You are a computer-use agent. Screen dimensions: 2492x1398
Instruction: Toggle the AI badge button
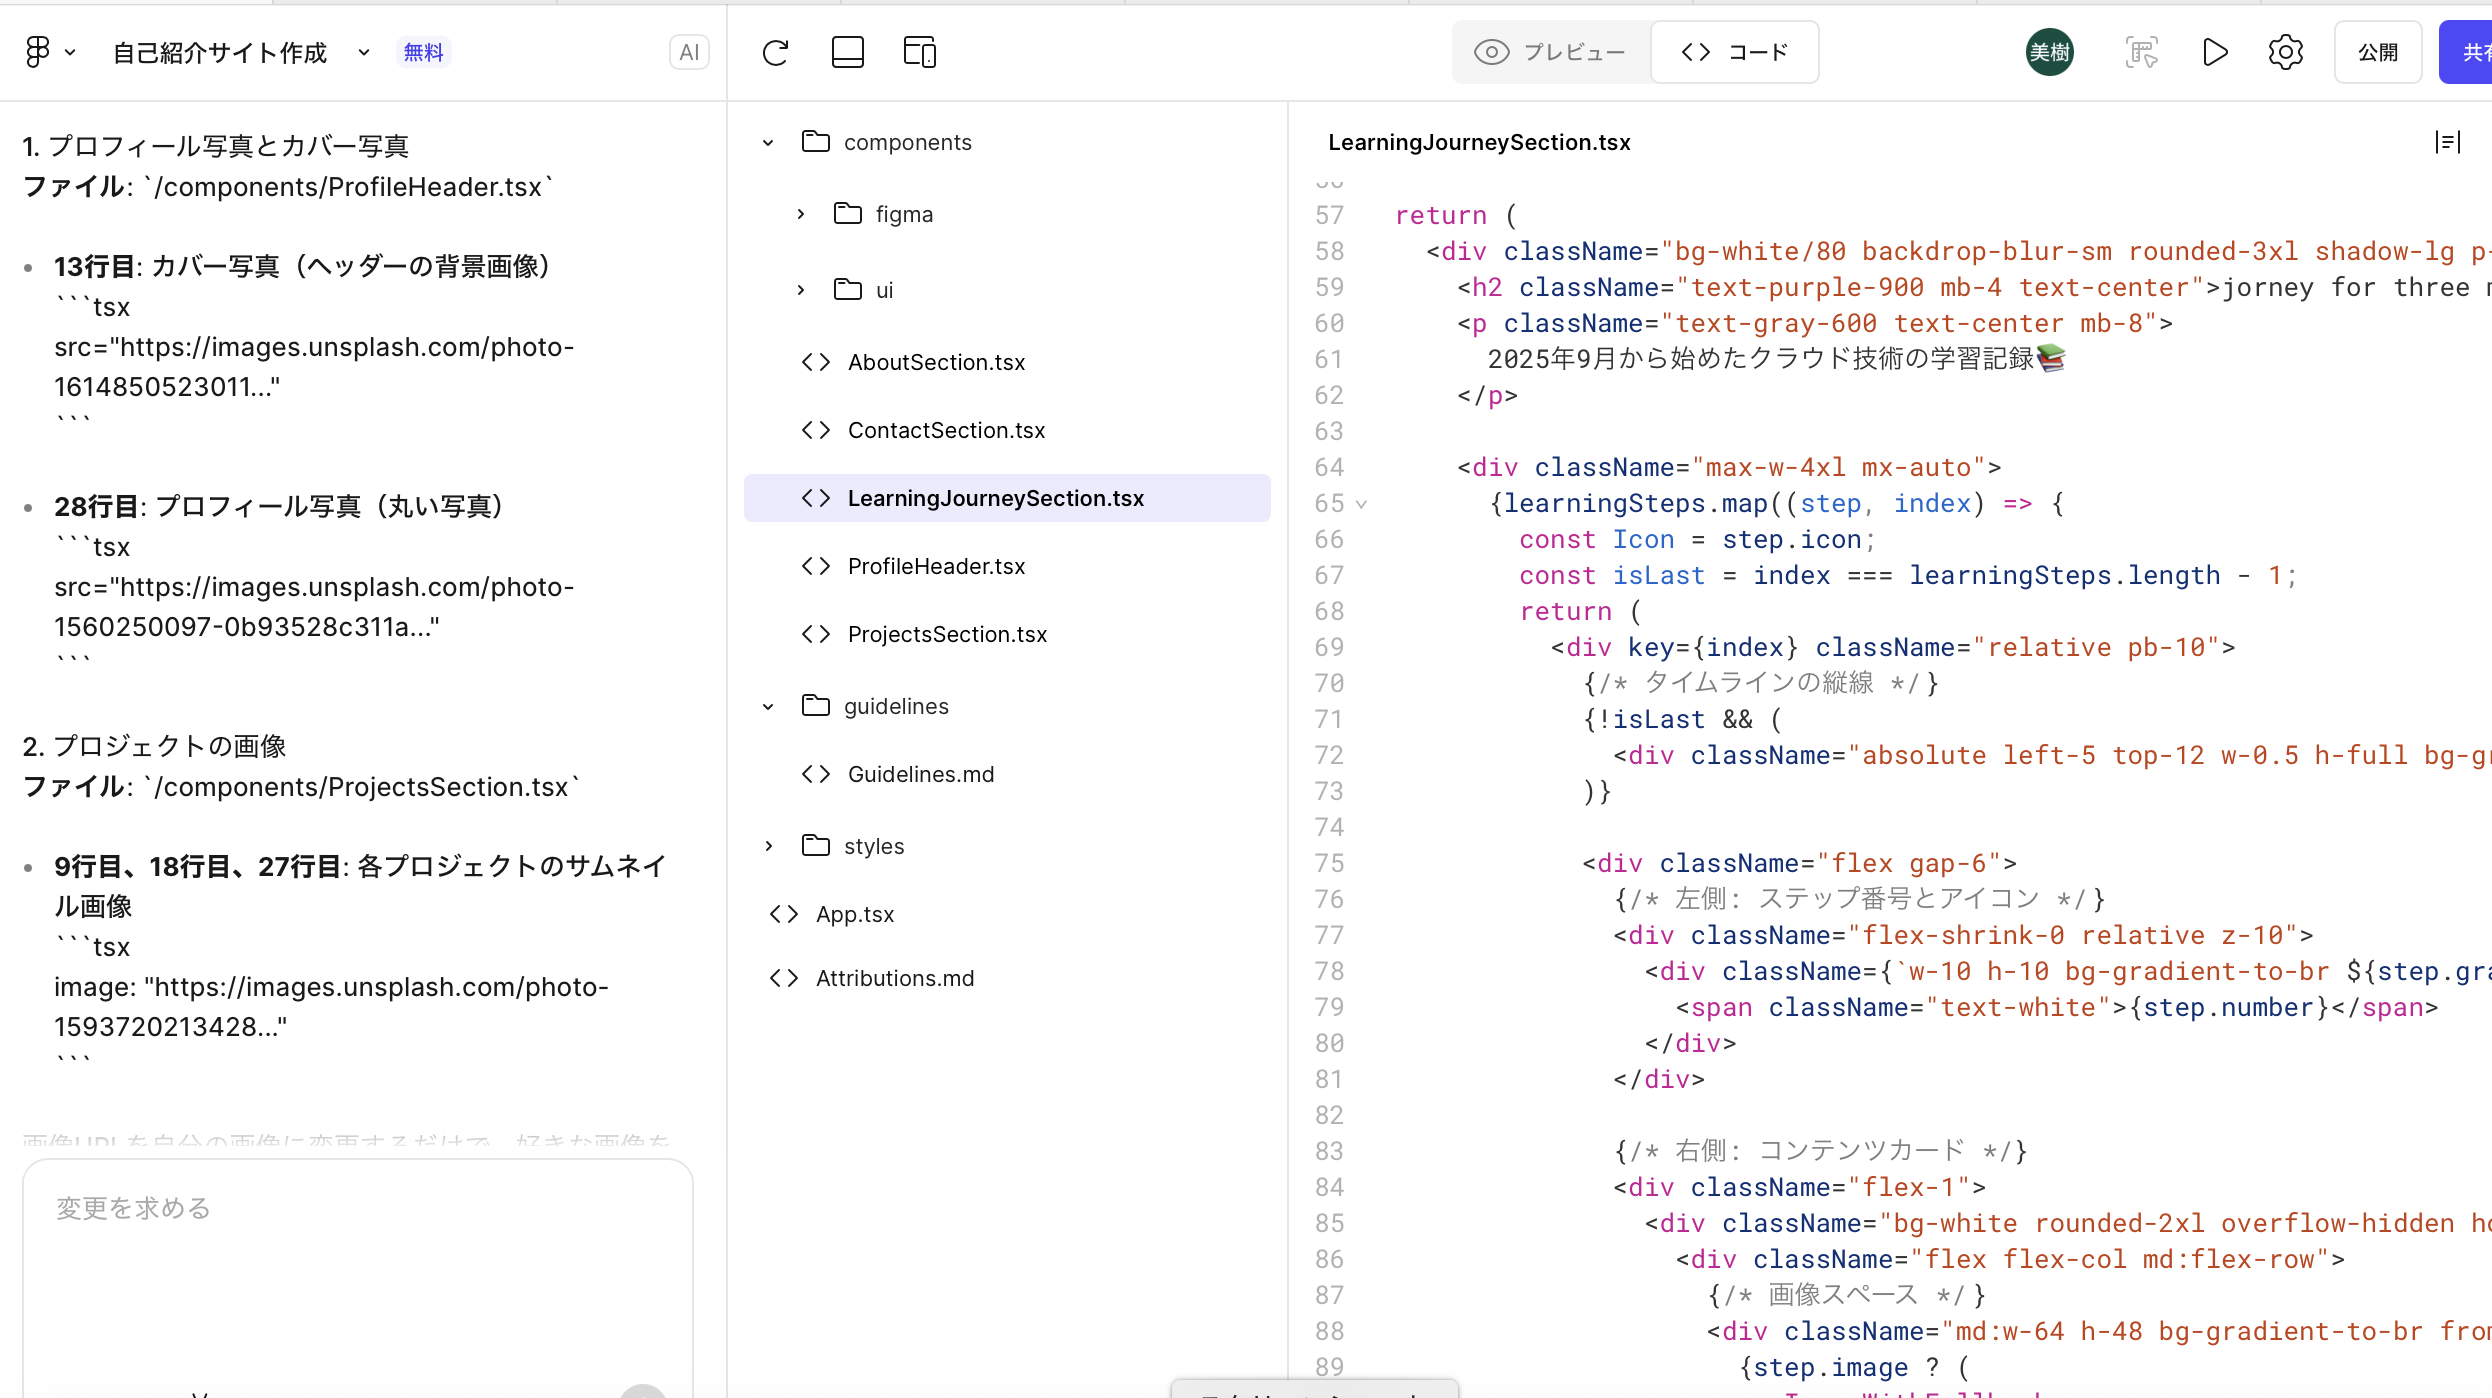pos(689,52)
